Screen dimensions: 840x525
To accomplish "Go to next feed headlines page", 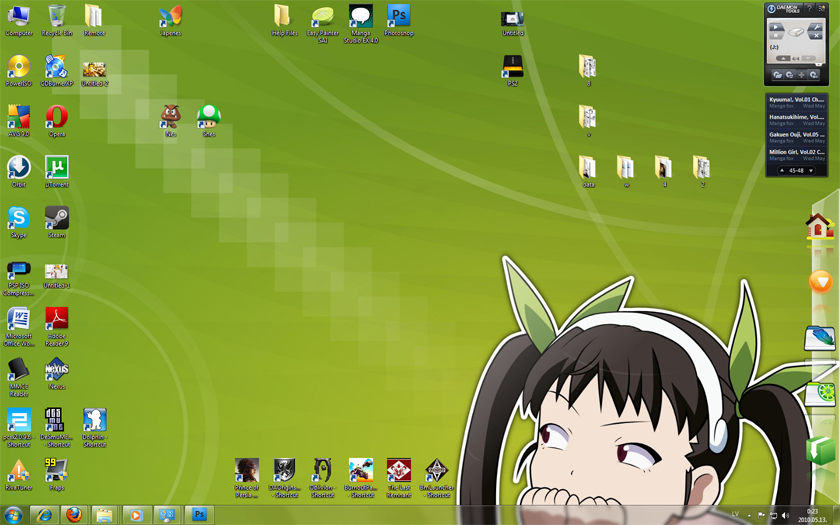I will point(811,170).
